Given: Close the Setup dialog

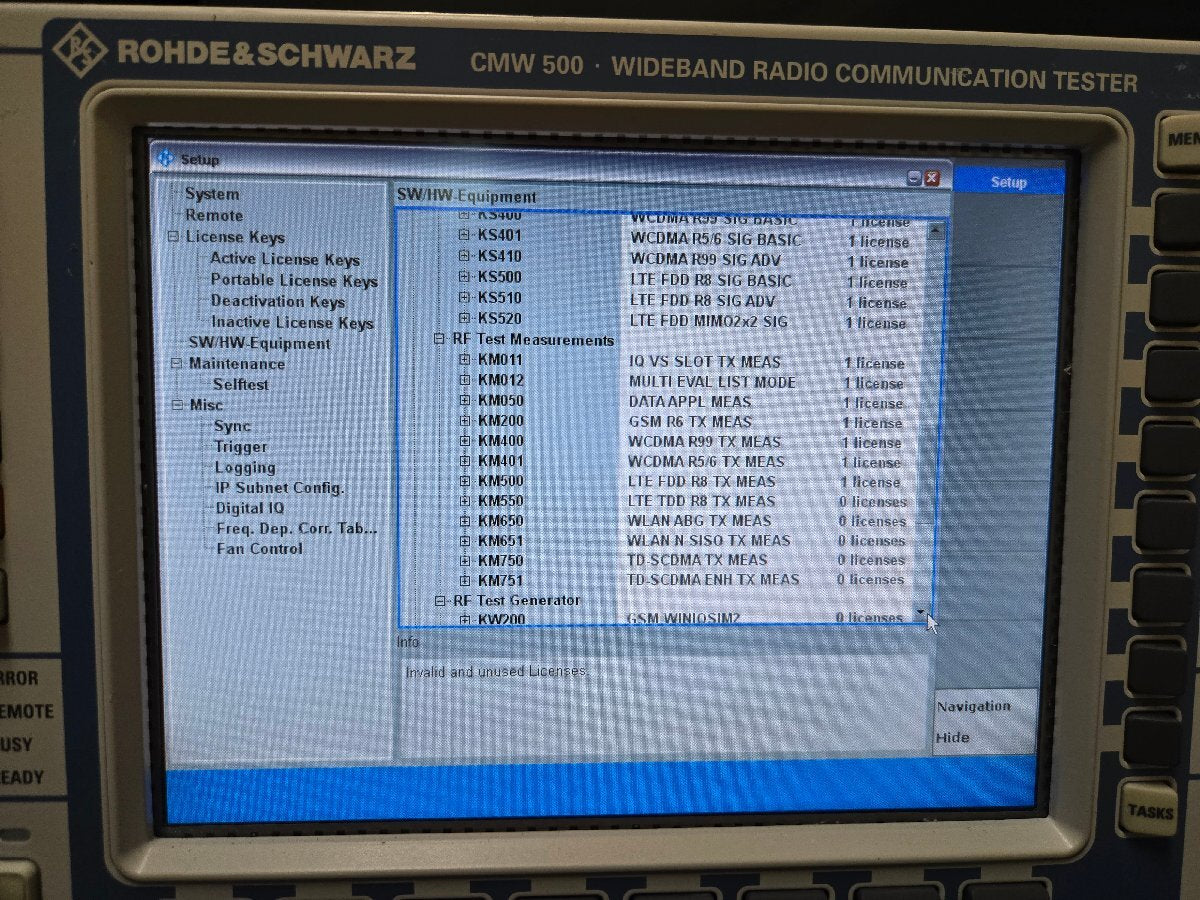Looking at the screenshot, I should (931, 177).
